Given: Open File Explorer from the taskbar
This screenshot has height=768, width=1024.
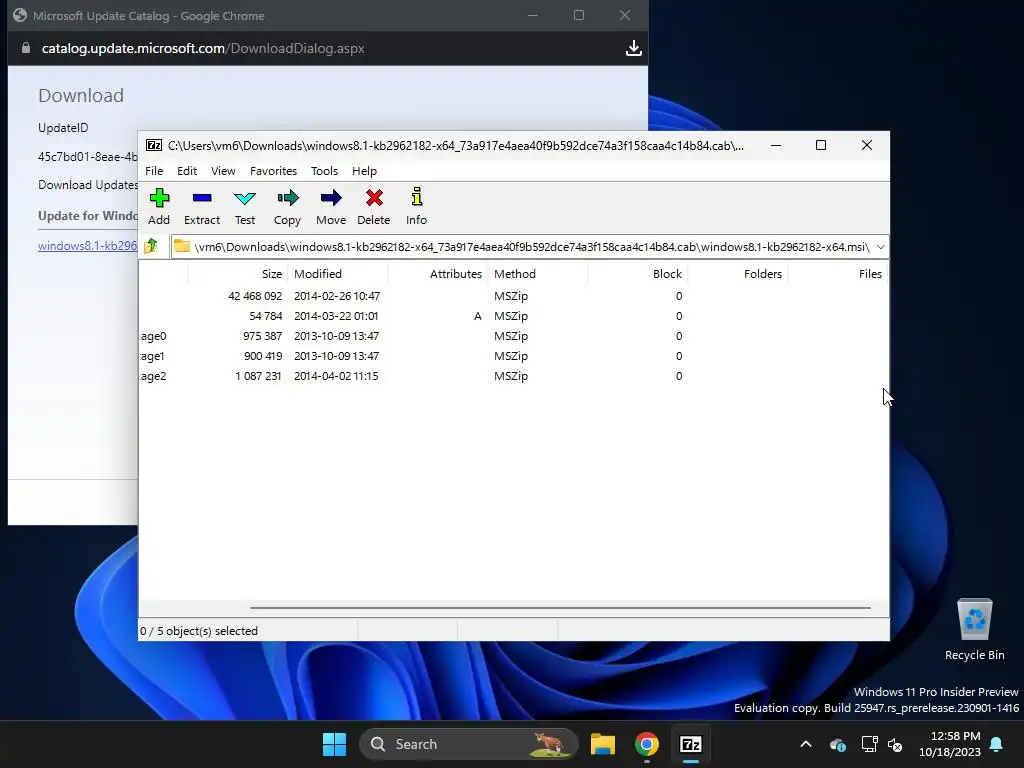Looking at the screenshot, I should (x=603, y=744).
